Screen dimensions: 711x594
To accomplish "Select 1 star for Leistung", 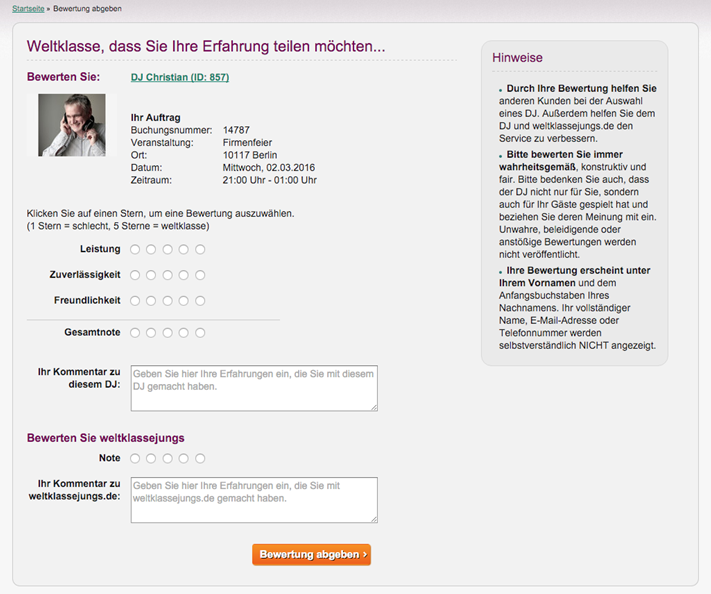I will click(135, 249).
